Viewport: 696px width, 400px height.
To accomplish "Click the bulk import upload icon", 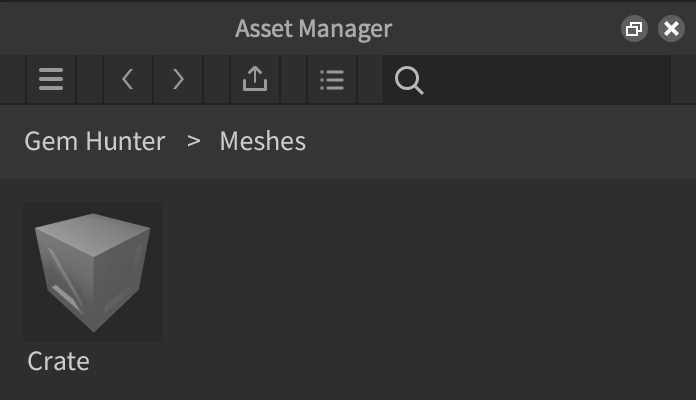I will click(x=255, y=80).
